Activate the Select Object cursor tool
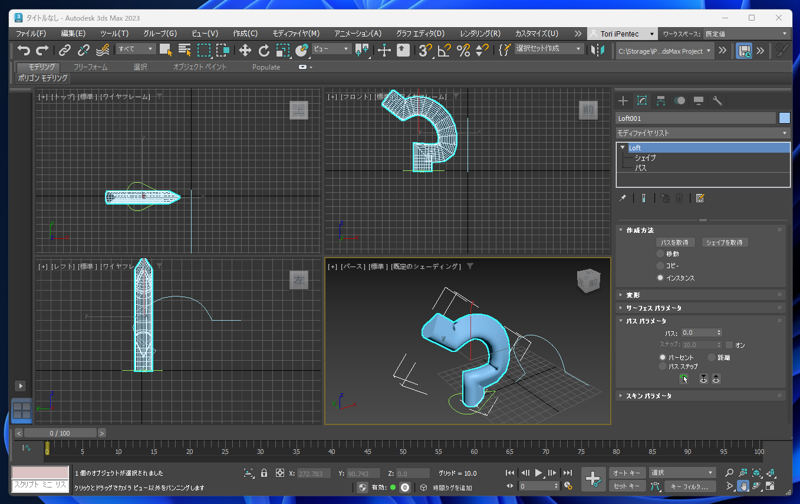The image size is (800, 504). [x=165, y=50]
